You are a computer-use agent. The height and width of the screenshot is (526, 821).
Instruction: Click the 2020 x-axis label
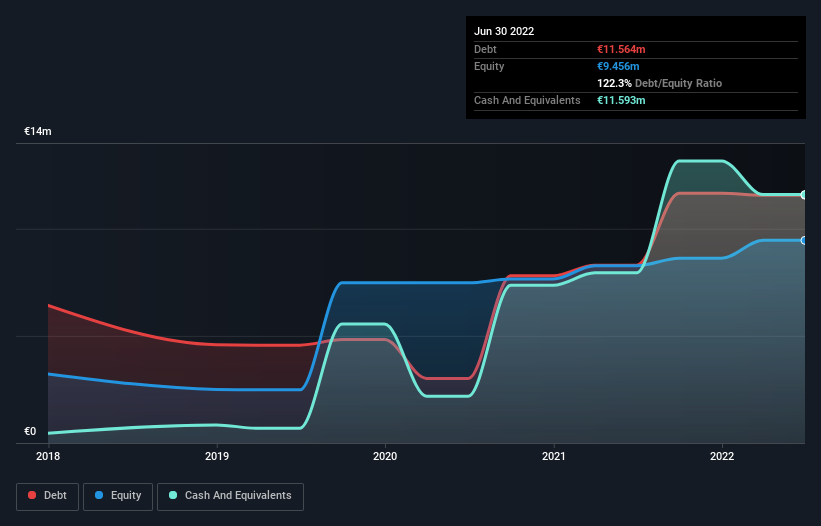click(x=385, y=456)
